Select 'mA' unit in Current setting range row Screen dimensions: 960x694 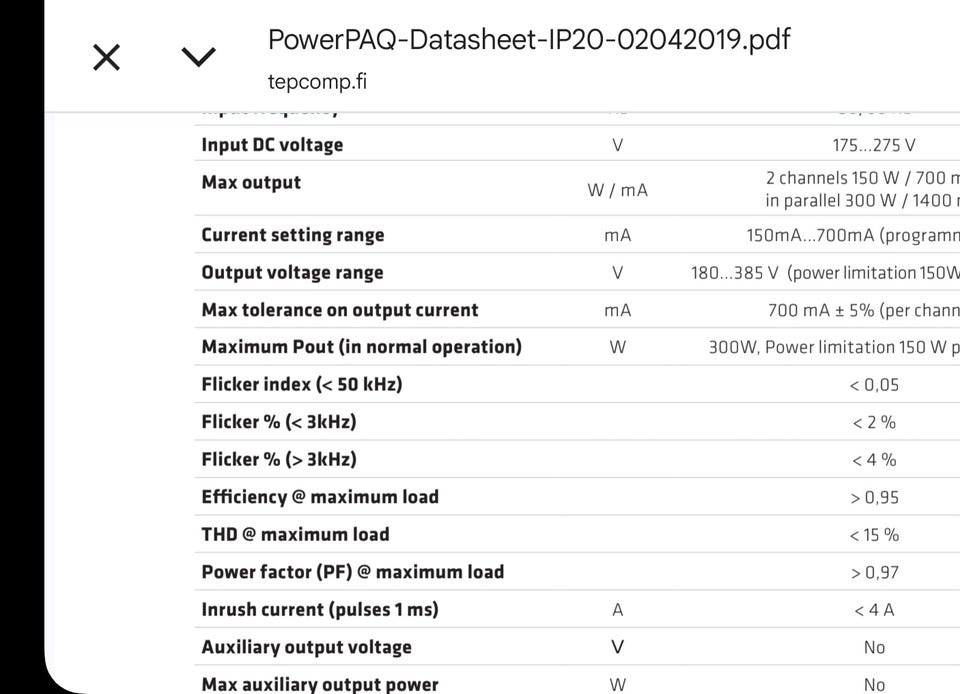617,236
